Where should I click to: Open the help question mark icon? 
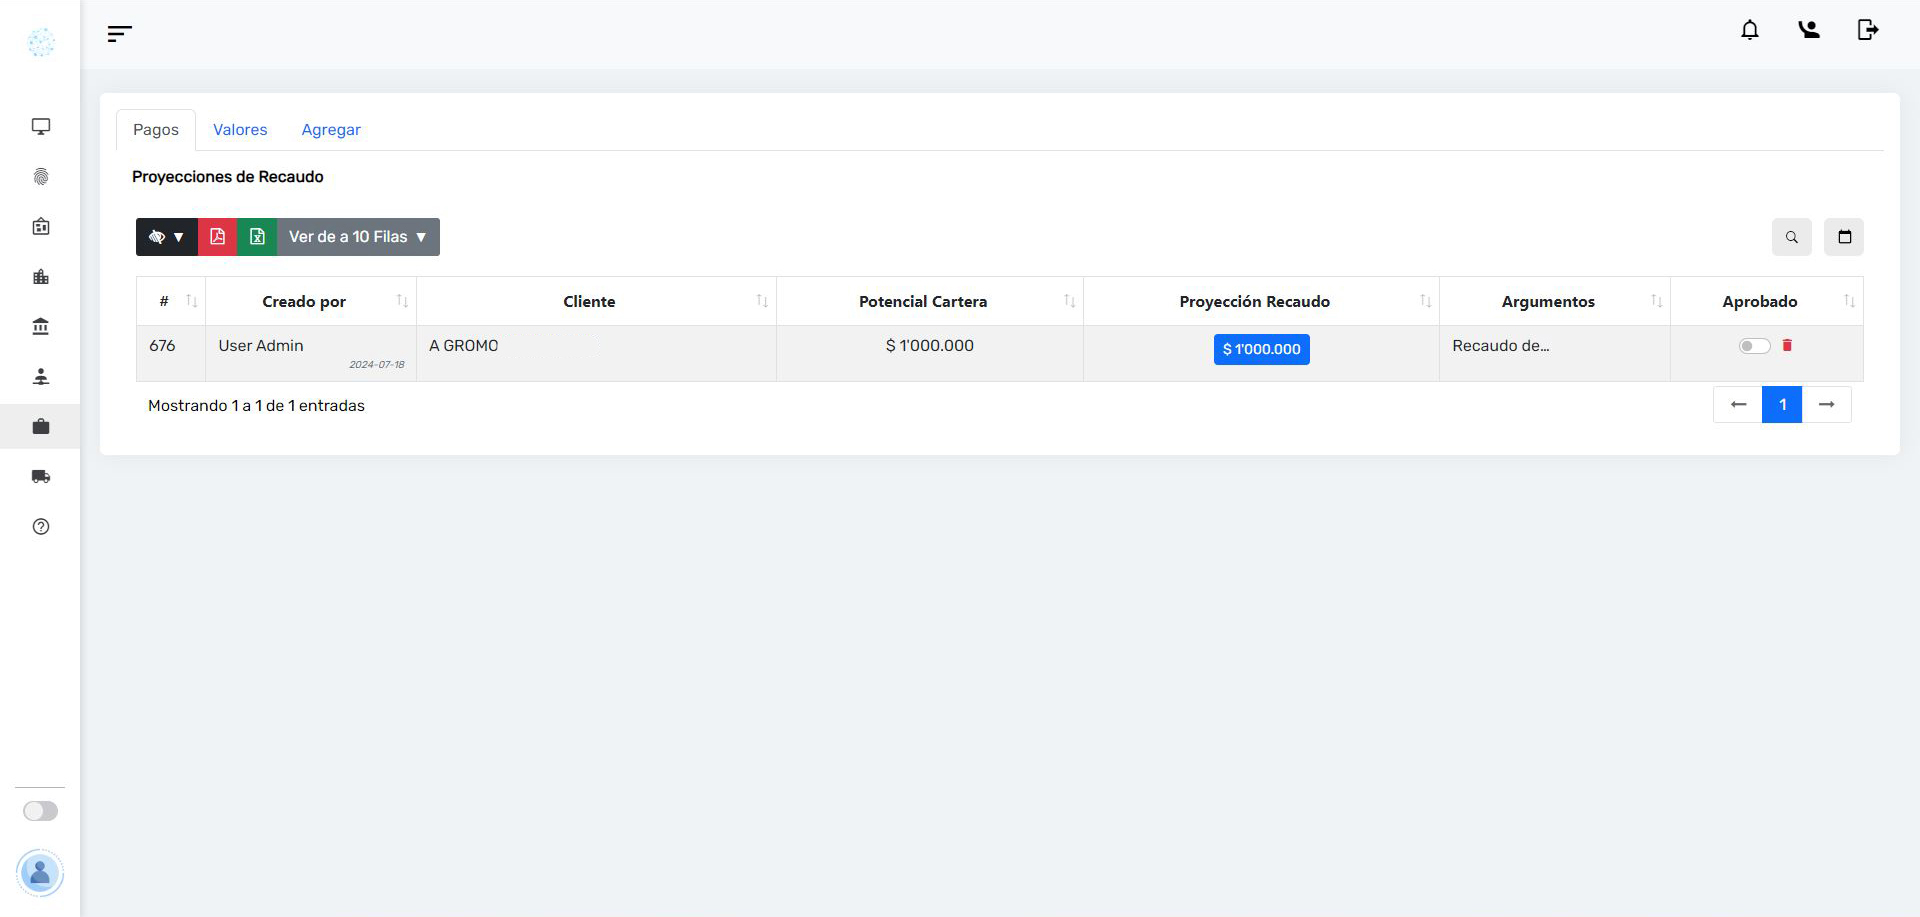(41, 527)
